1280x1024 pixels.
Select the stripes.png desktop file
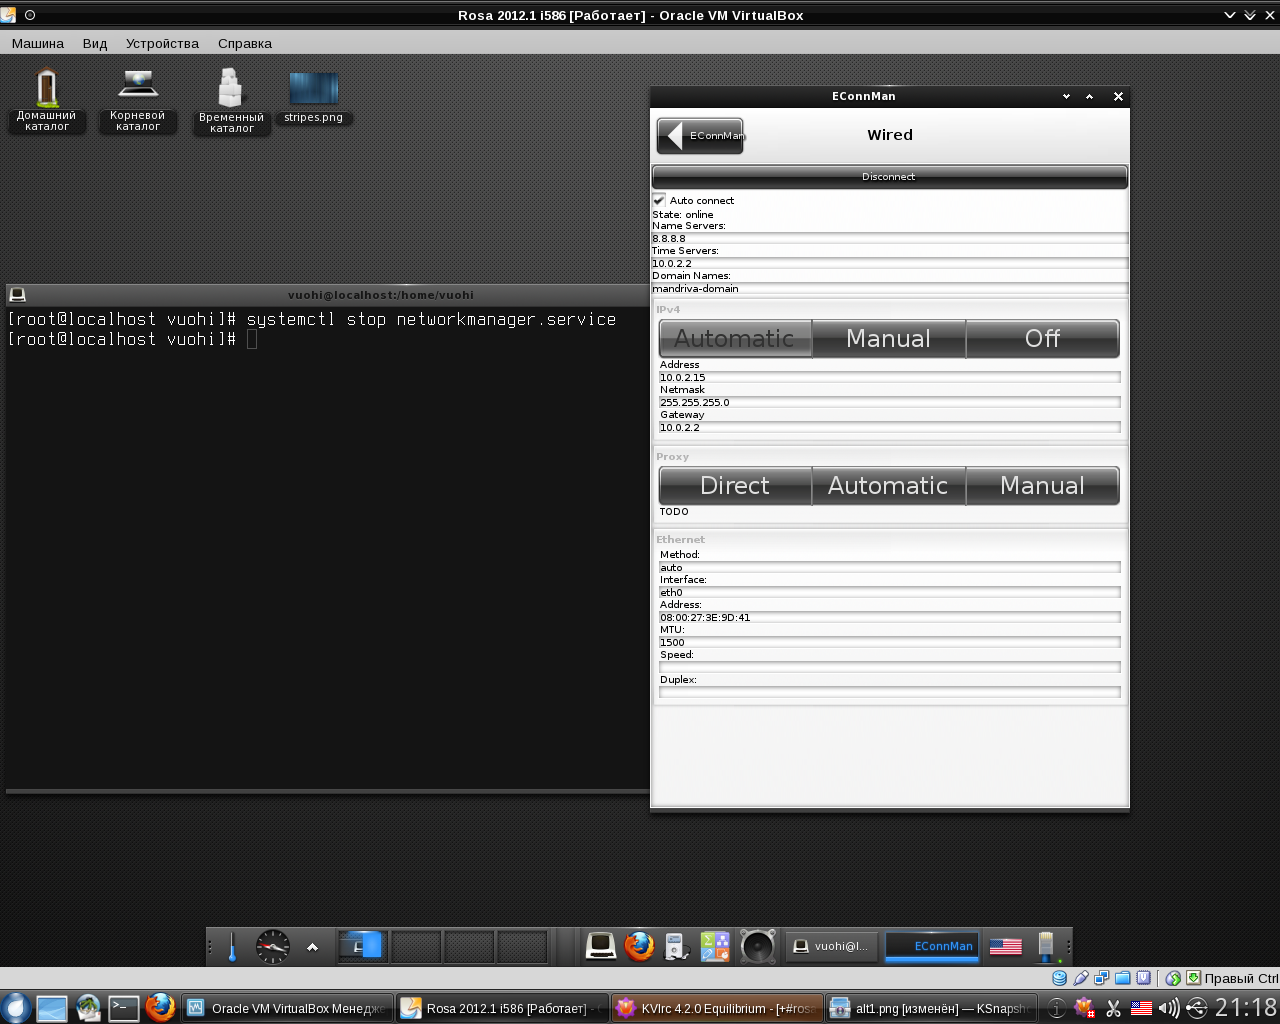pyautogui.click(x=313, y=98)
